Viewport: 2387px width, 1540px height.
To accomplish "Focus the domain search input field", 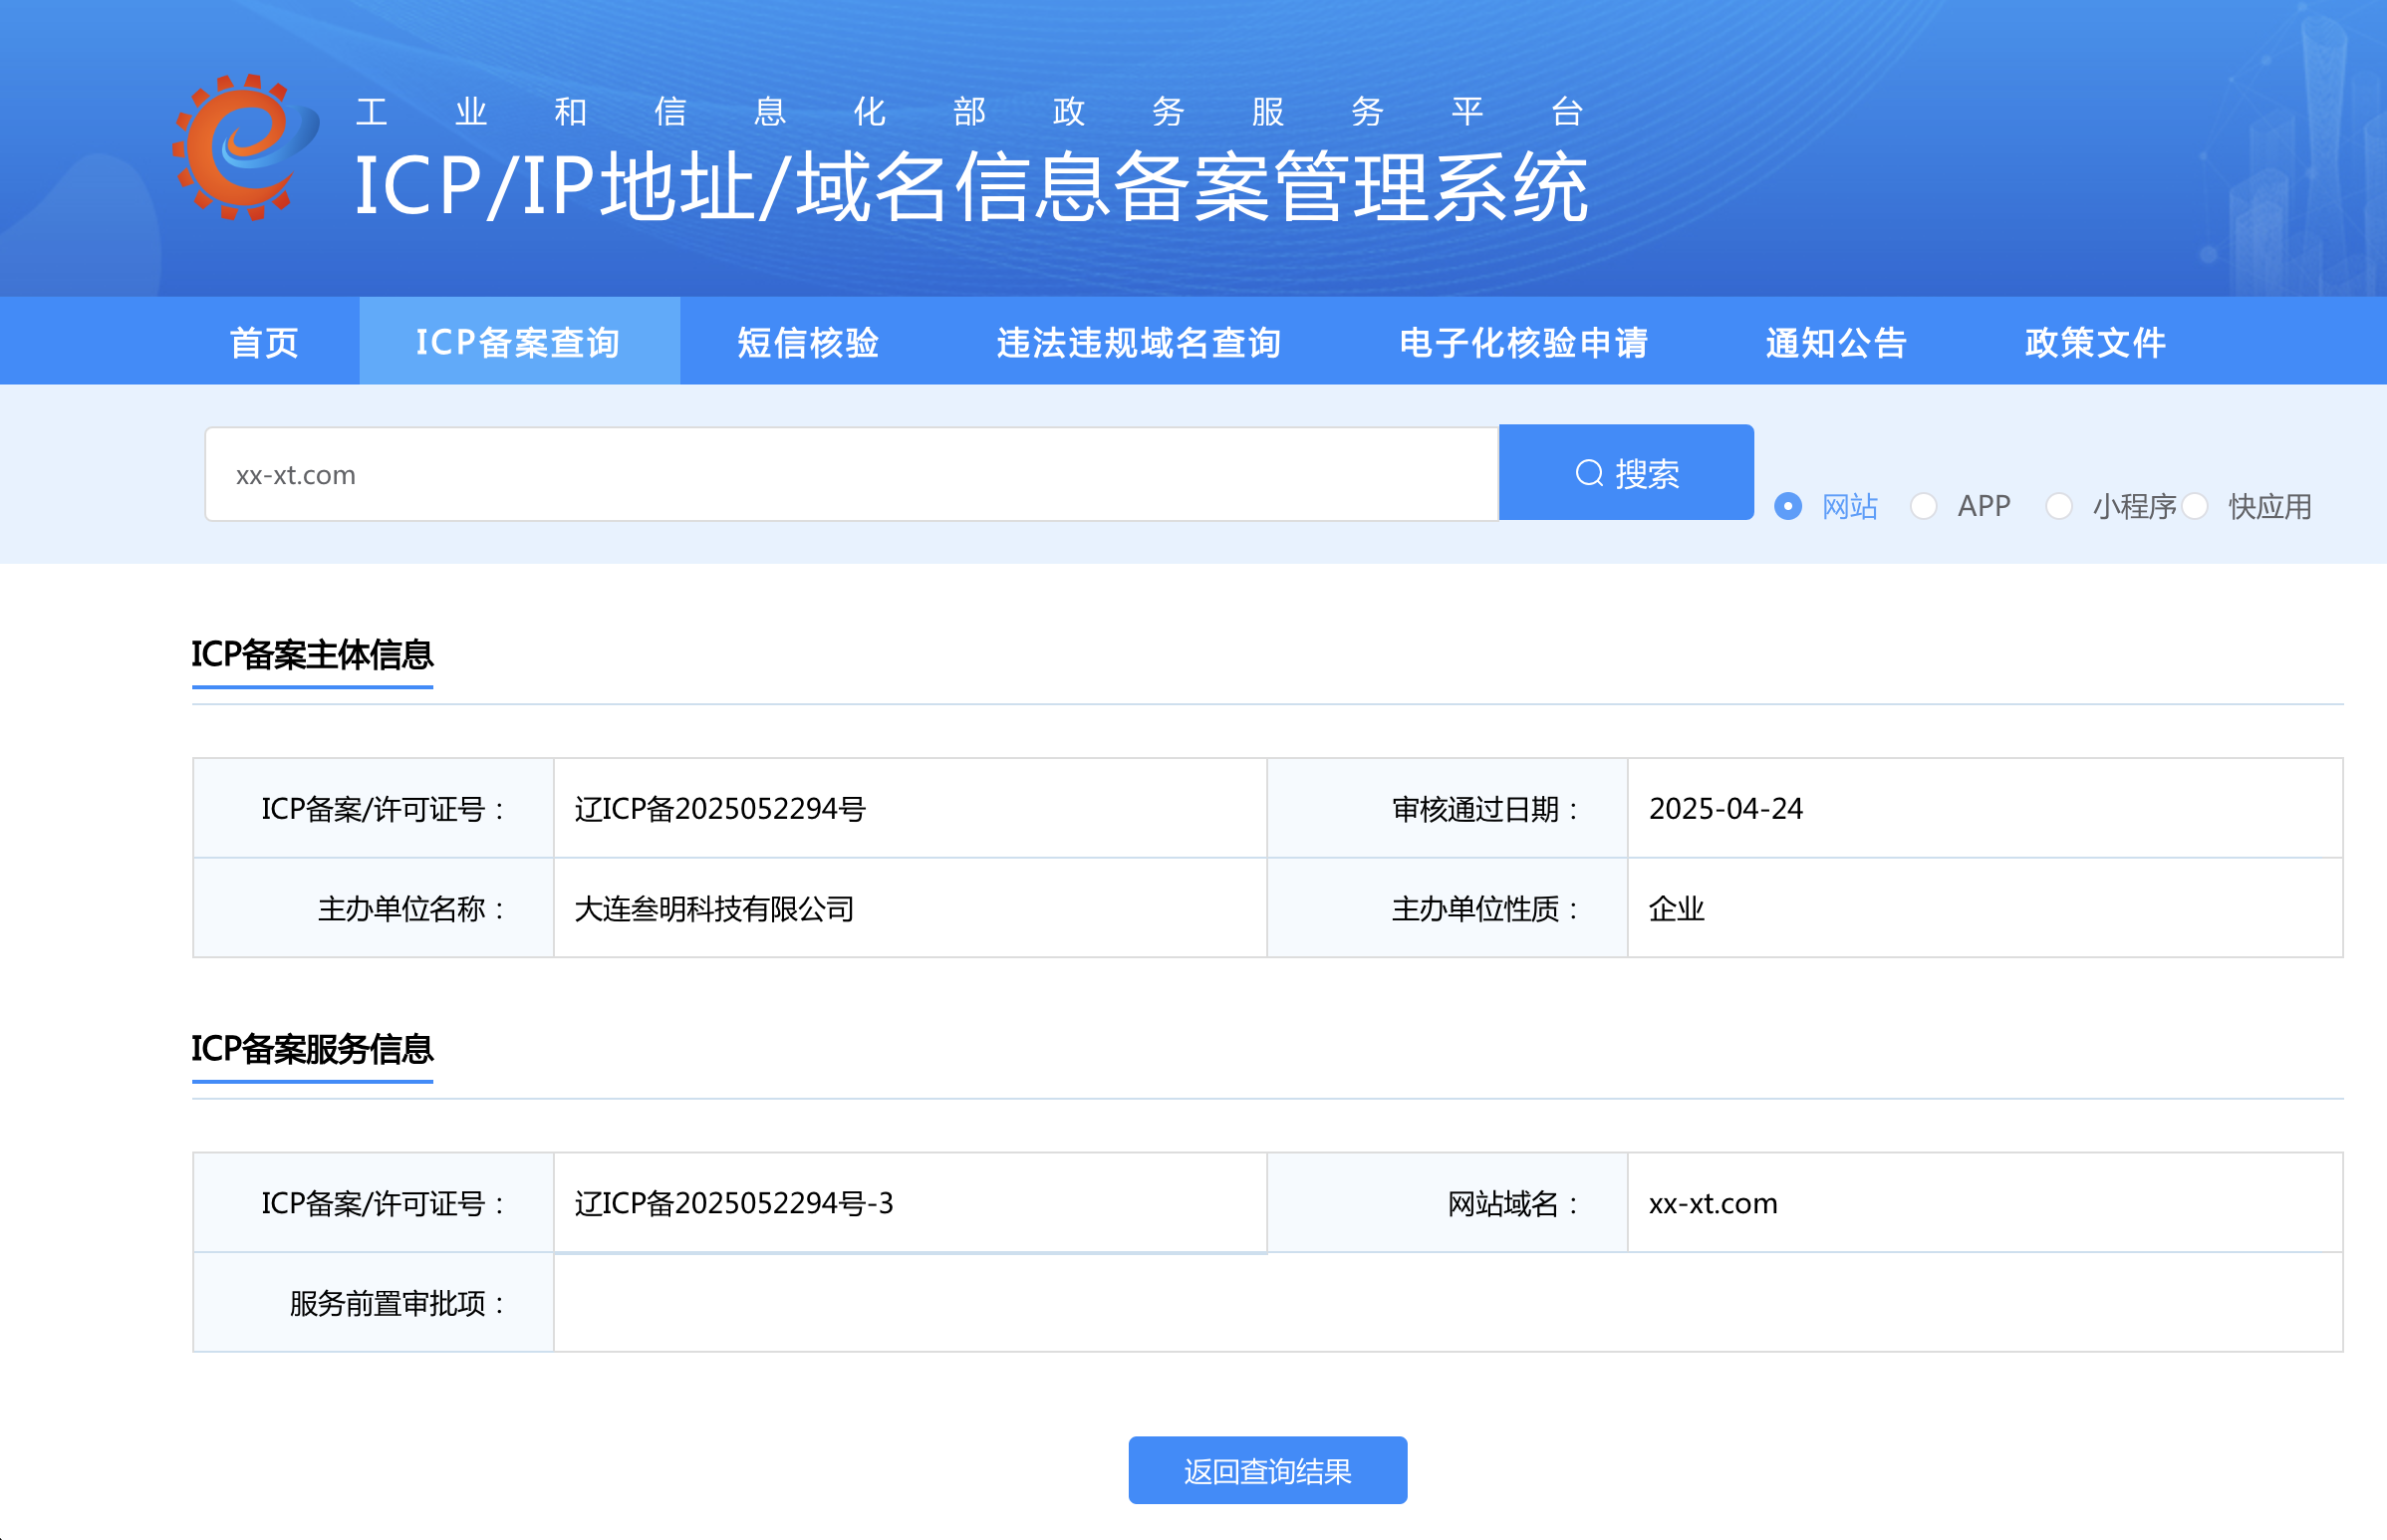I will (850, 474).
